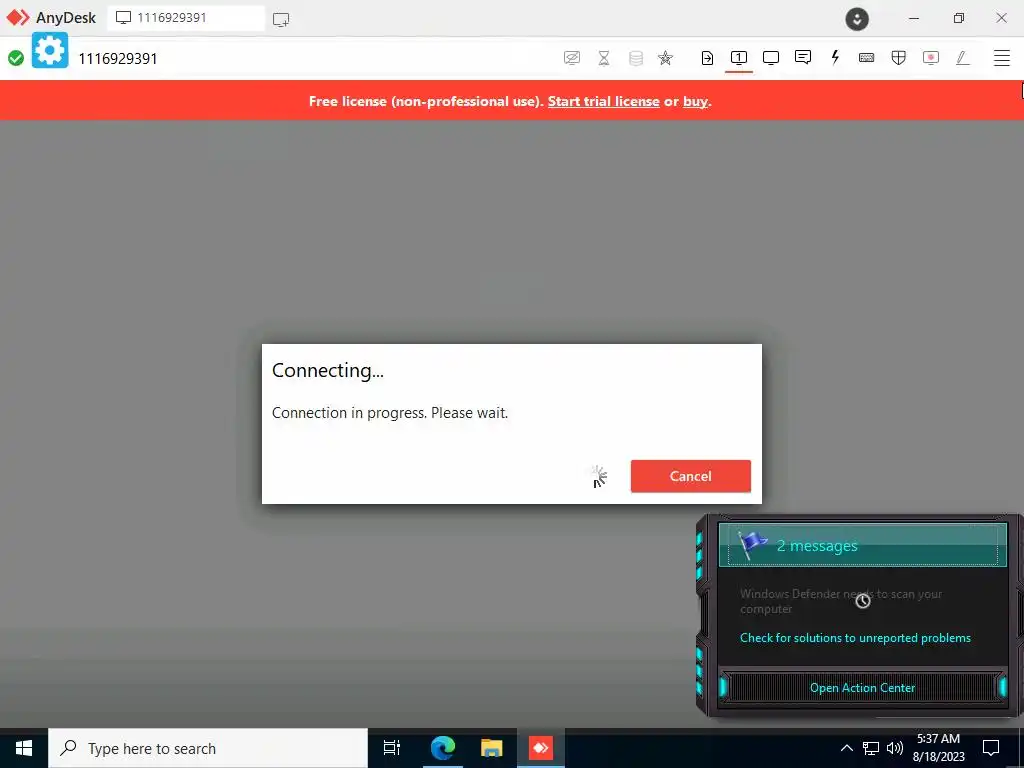Select monitor 1 display icon
Viewport: 1024px width, 768px height.
pyautogui.click(x=739, y=58)
